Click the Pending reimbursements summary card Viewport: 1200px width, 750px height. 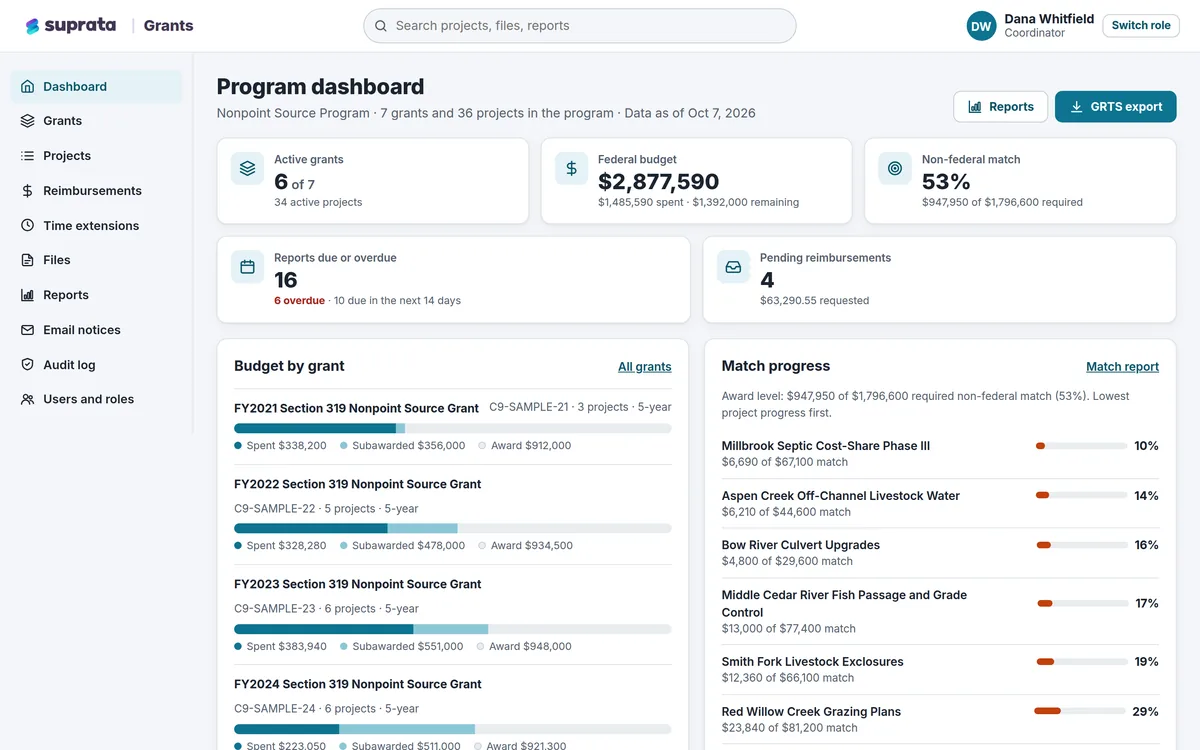pyautogui.click(x=940, y=280)
